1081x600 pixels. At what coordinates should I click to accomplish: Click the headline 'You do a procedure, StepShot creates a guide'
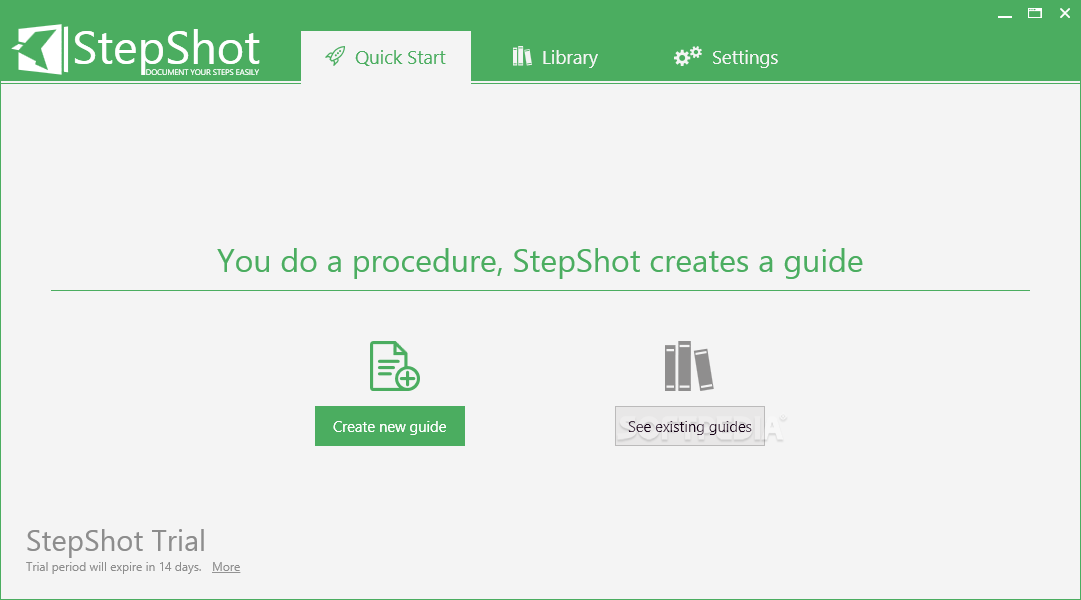click(x=540, y=262)
